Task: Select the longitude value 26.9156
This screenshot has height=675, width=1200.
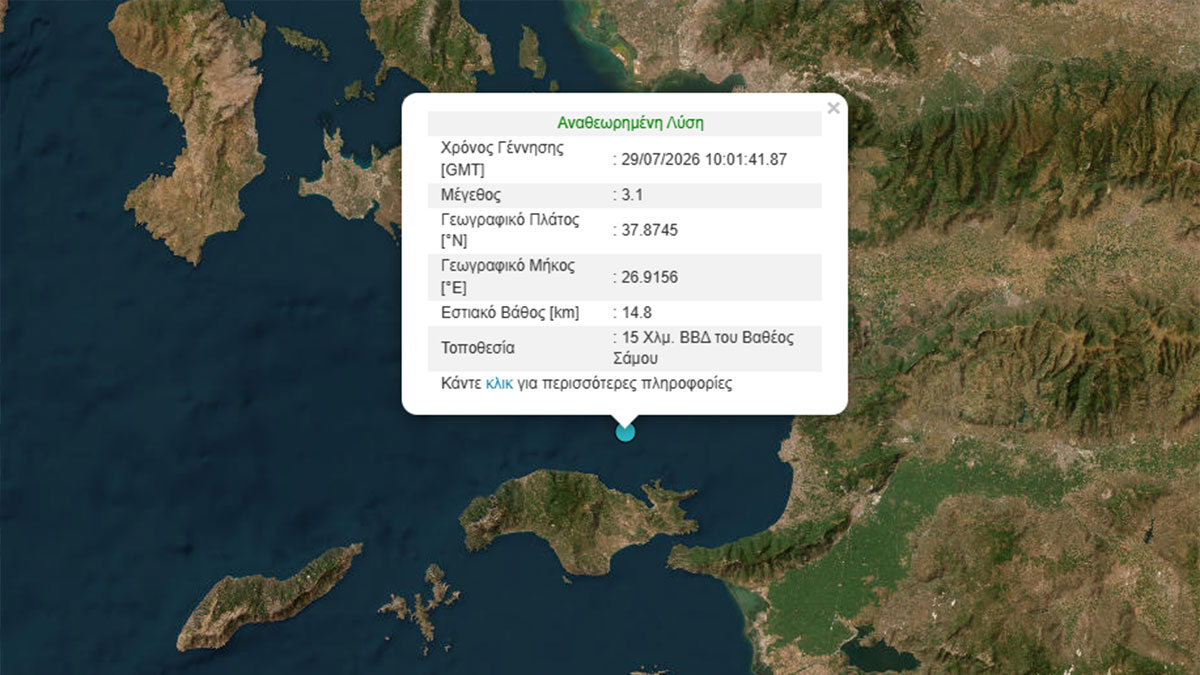Action: coord(649,277)
